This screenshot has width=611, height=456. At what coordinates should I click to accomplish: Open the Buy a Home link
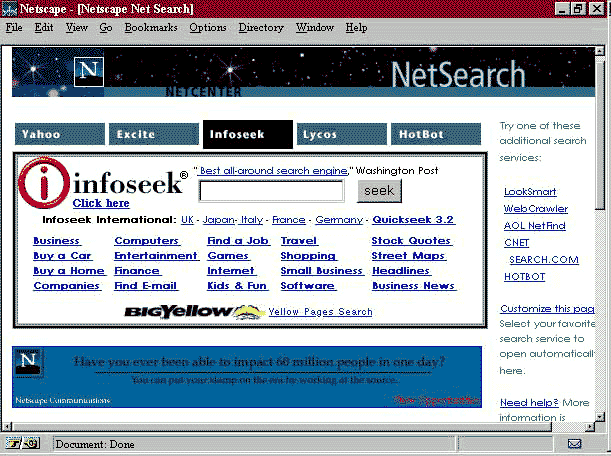(x=69, y=271)
